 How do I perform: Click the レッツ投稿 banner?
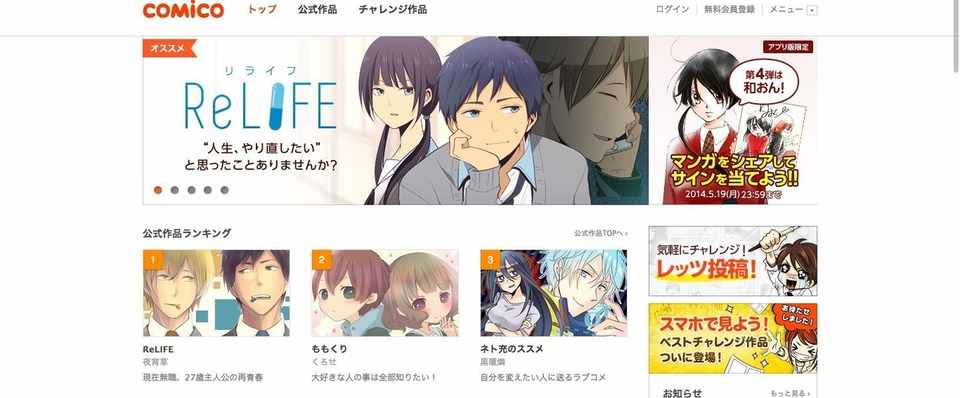pyautogui.click(x=733, y=261)
